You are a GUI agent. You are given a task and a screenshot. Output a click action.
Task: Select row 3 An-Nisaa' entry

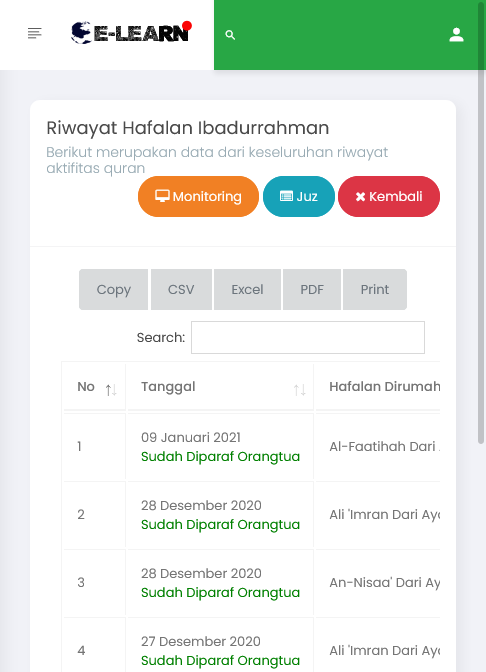[384, 582]
